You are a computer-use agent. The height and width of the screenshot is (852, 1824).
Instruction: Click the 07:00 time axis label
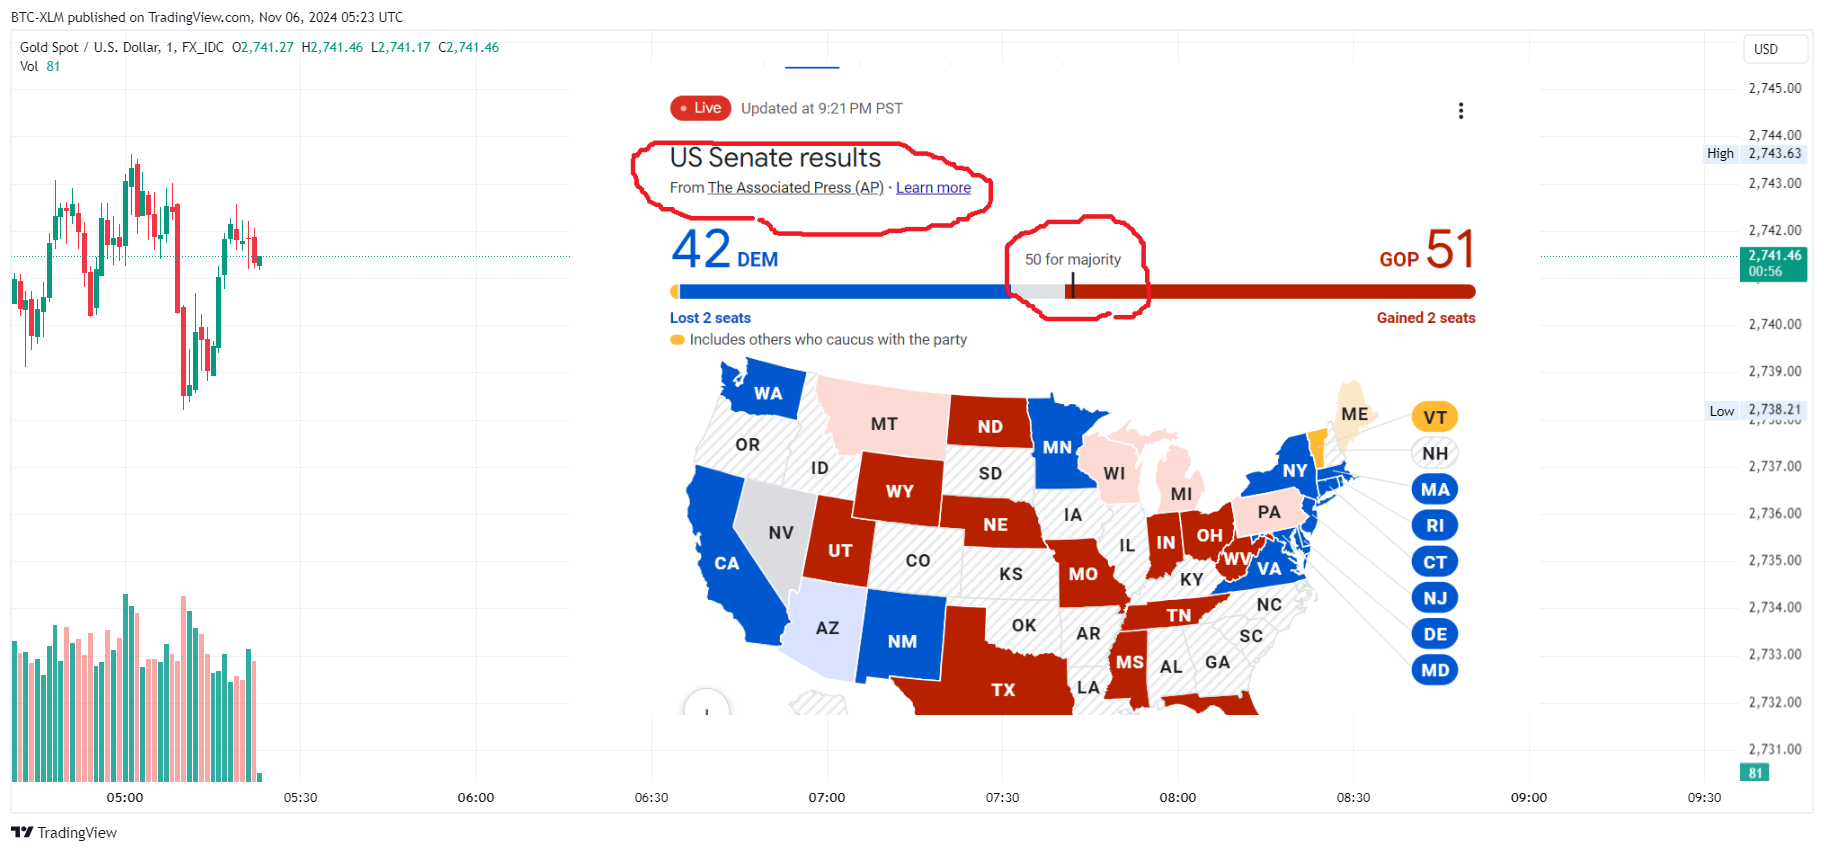pos(827,798)
